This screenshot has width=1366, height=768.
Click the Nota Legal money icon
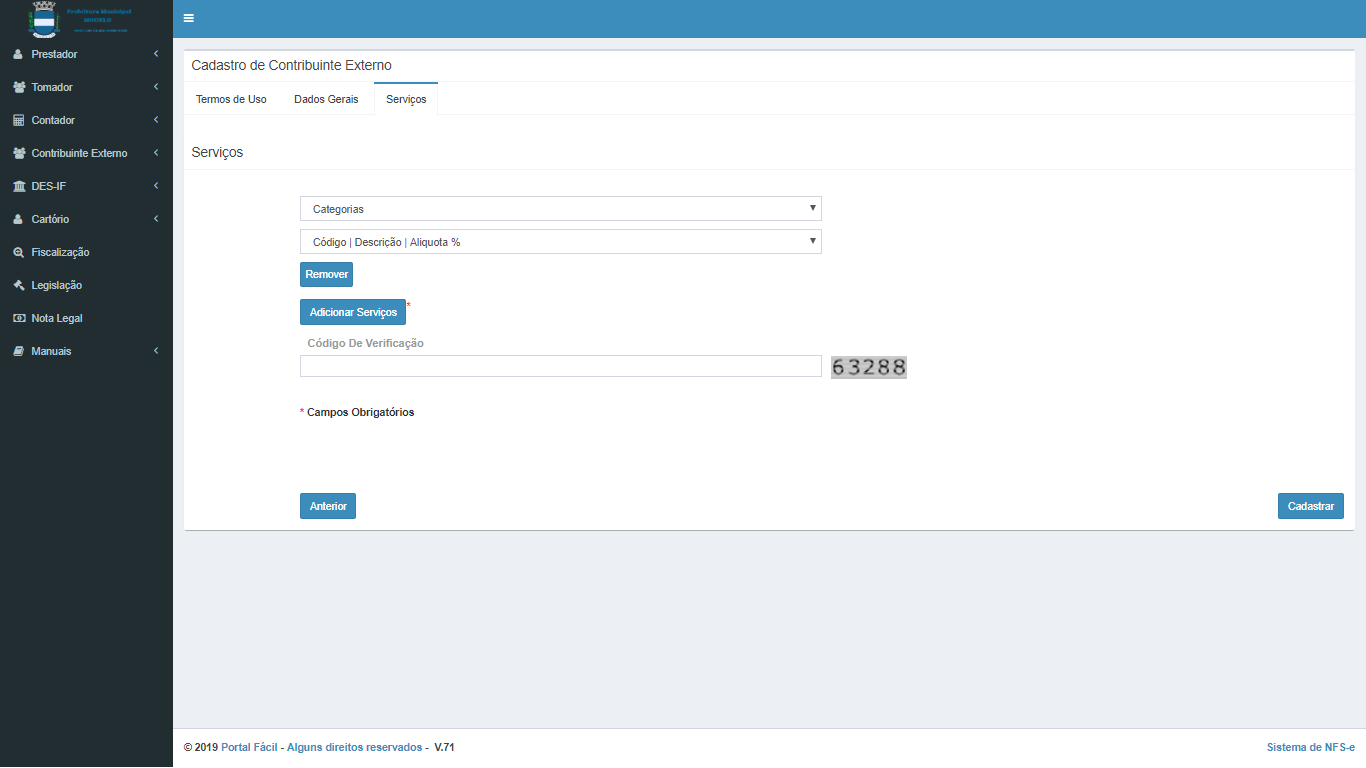coord(18,318)
